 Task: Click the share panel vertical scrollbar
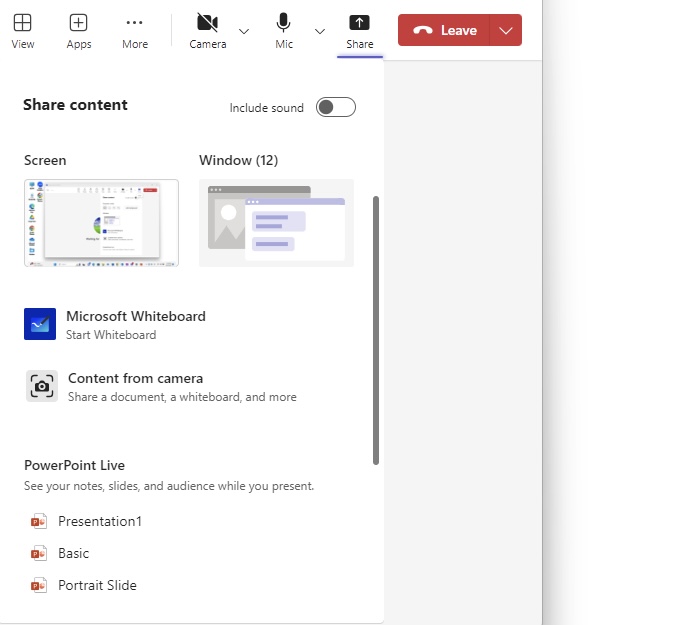pos(376,330)
